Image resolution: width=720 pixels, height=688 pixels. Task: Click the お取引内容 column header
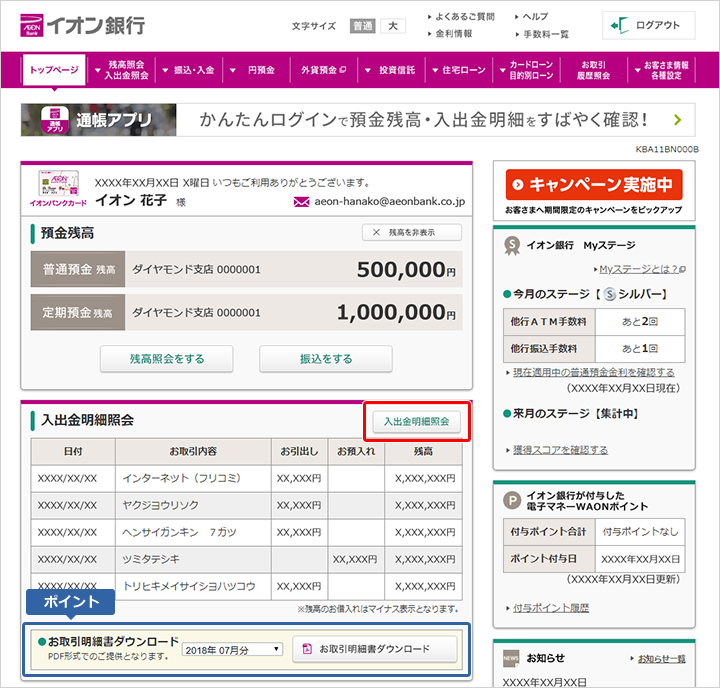(x=193, y=451)
